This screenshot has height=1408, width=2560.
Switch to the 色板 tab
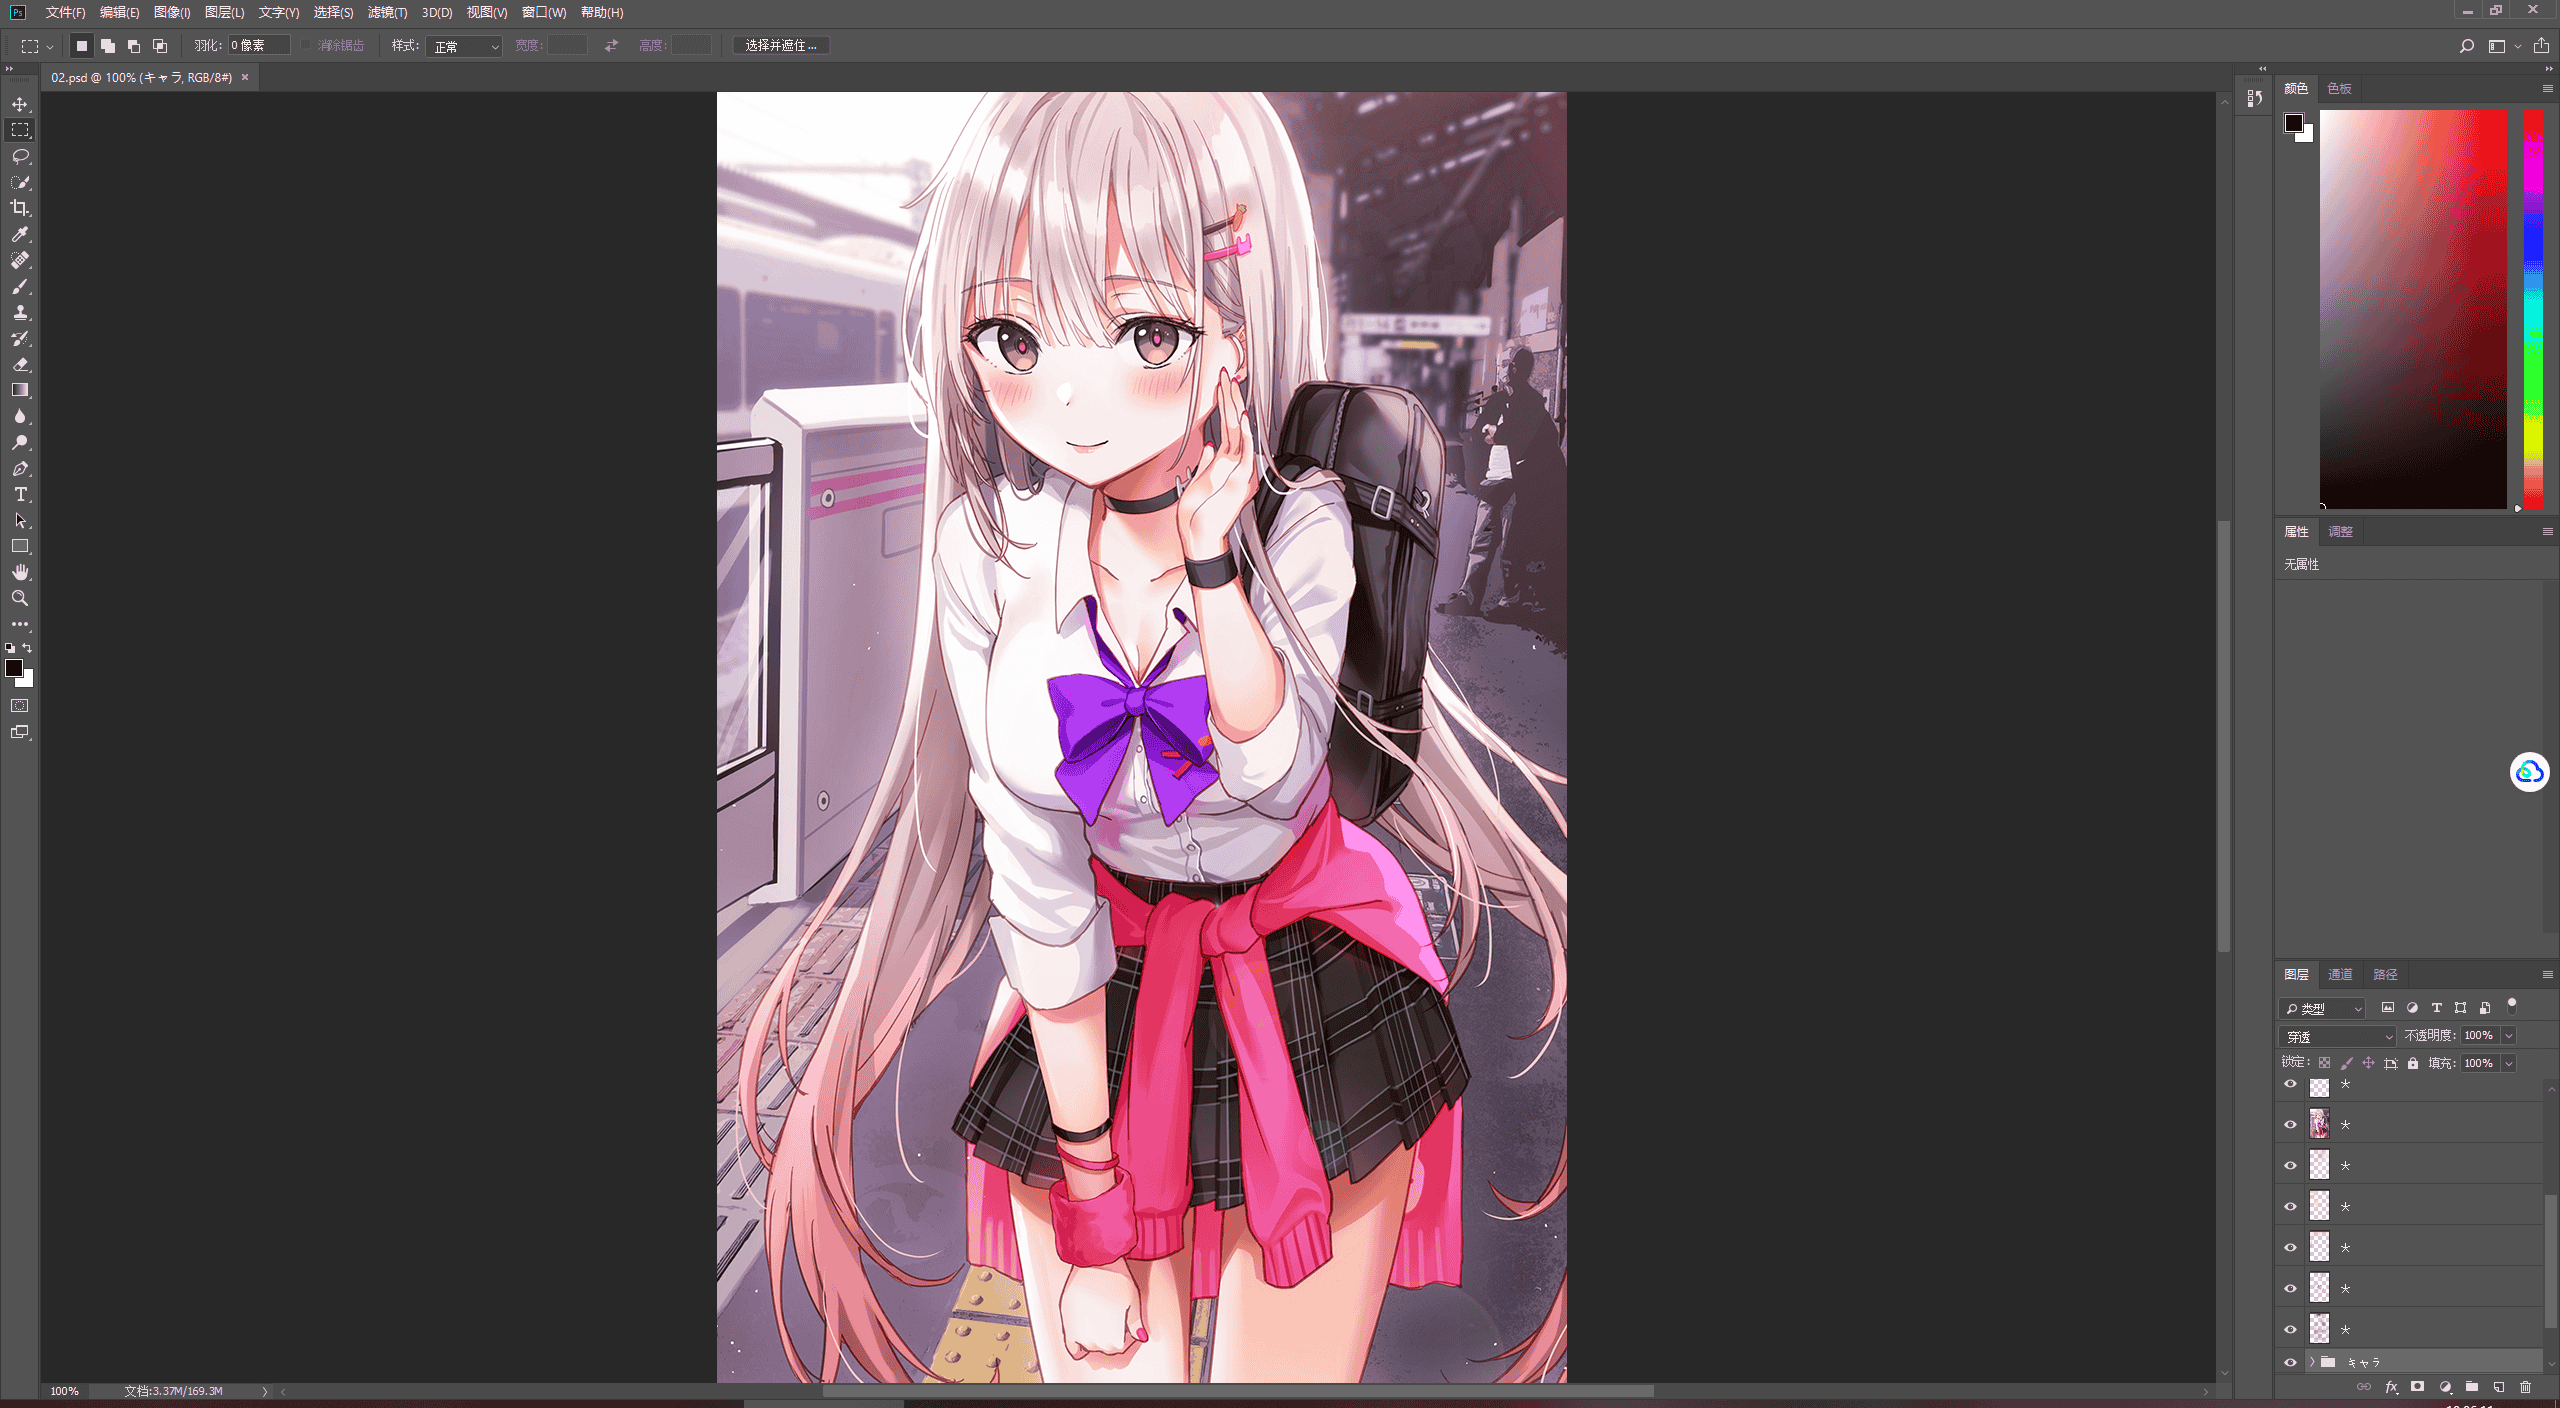[2339, 89]
